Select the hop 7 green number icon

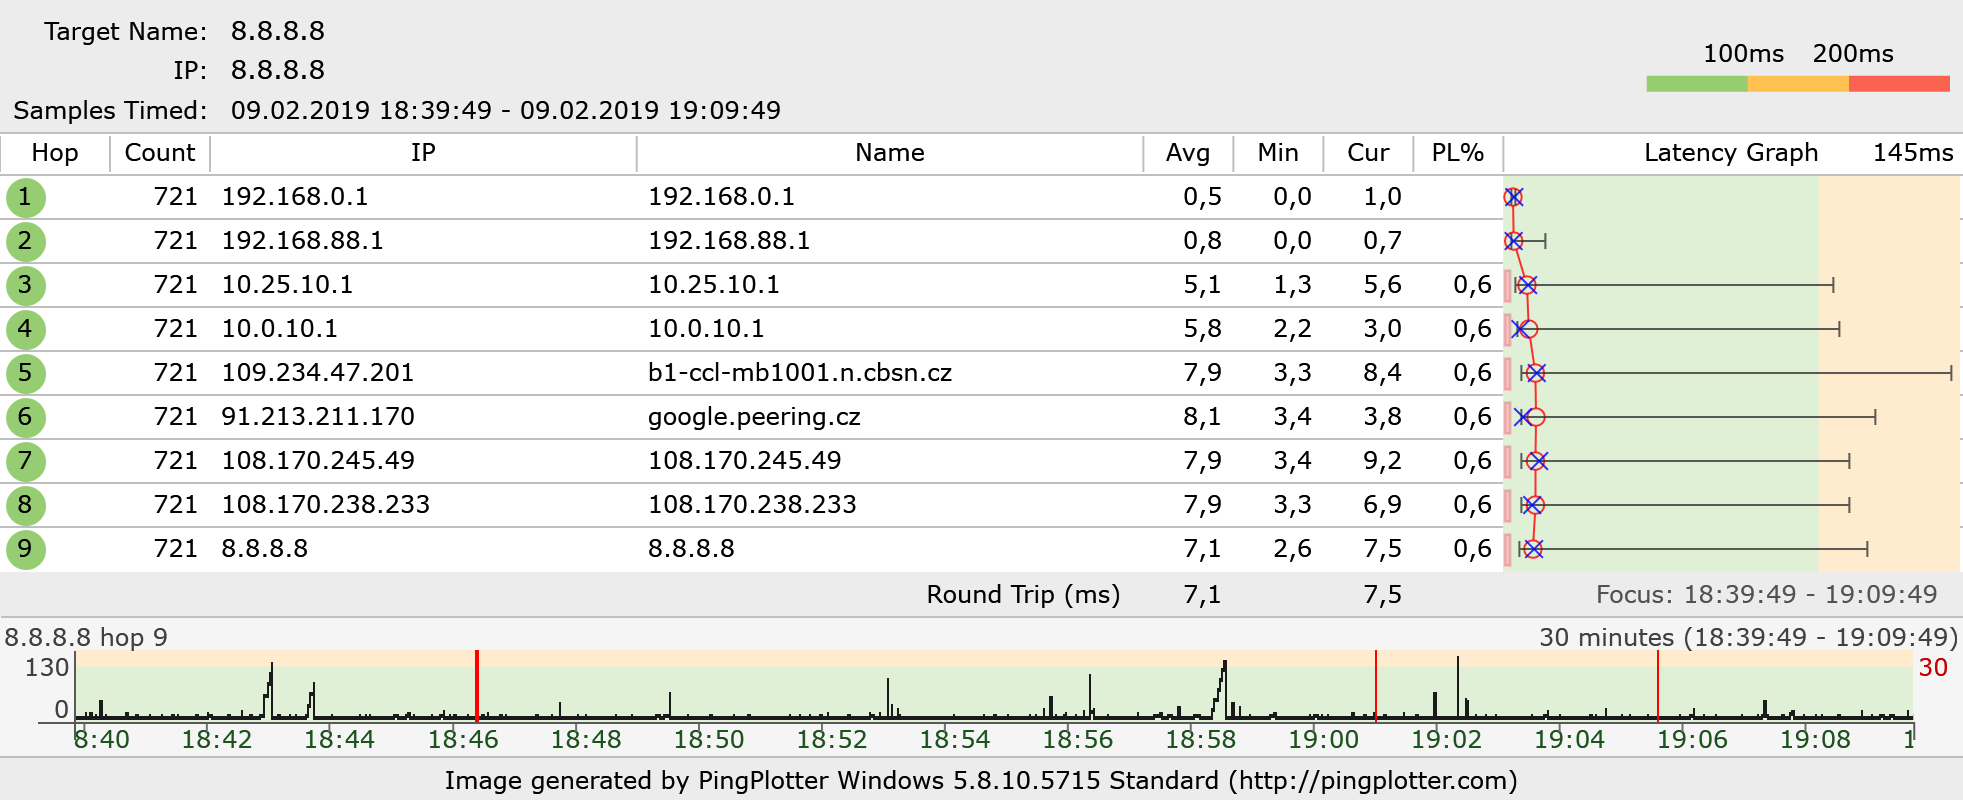click(25, 461)
